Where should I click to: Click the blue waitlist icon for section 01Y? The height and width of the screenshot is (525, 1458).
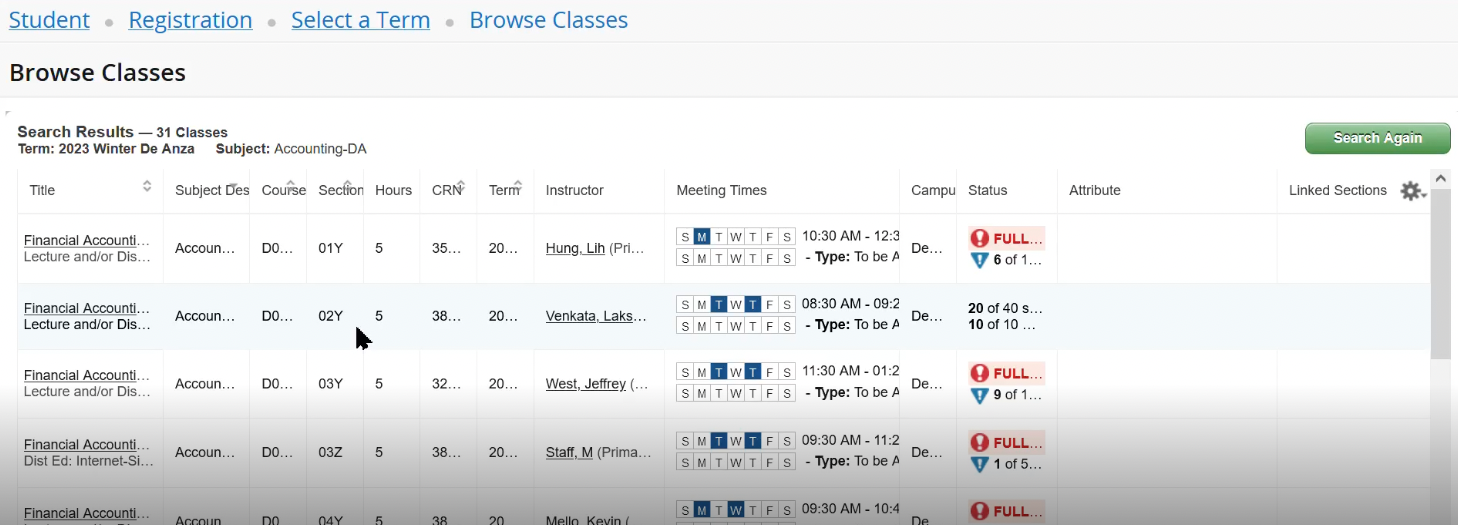tap(980, 260)
